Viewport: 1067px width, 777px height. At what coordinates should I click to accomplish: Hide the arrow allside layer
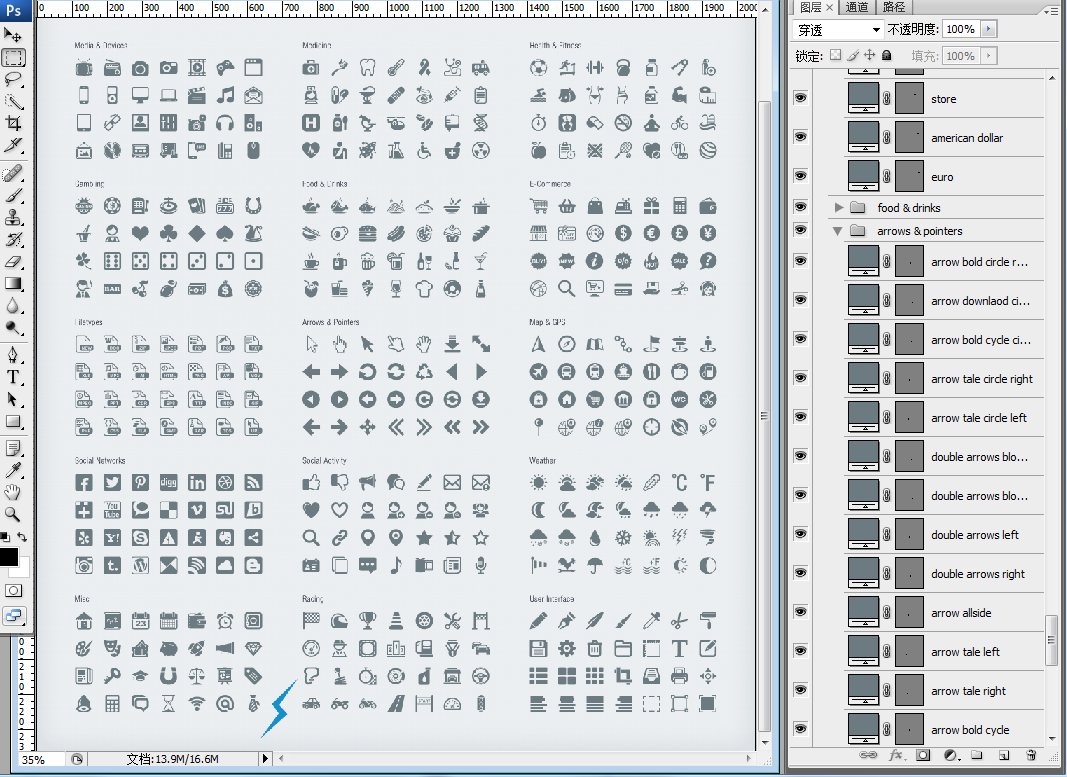(x=800, y=612)
